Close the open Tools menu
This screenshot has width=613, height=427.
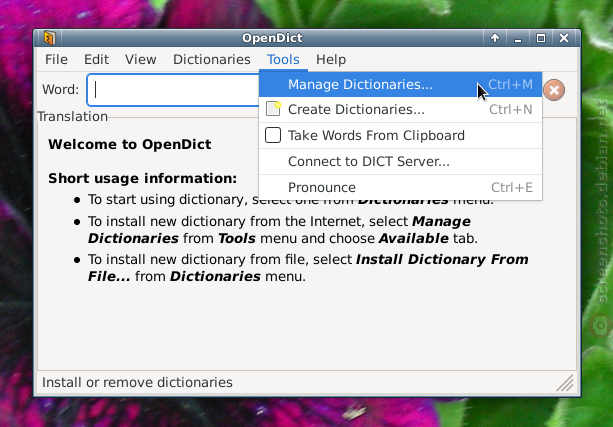(283, 59)
